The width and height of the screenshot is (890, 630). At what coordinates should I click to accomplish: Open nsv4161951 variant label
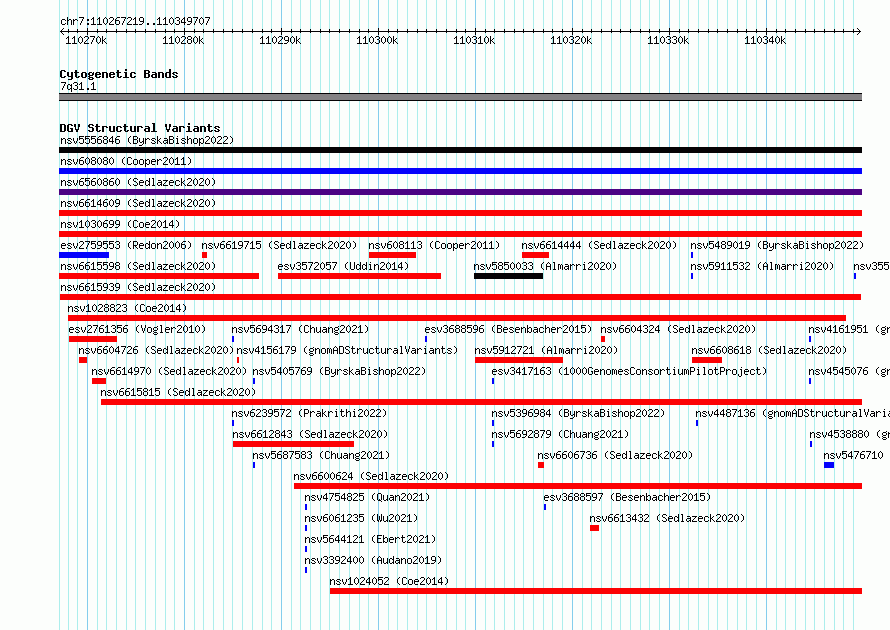point(849,329)
